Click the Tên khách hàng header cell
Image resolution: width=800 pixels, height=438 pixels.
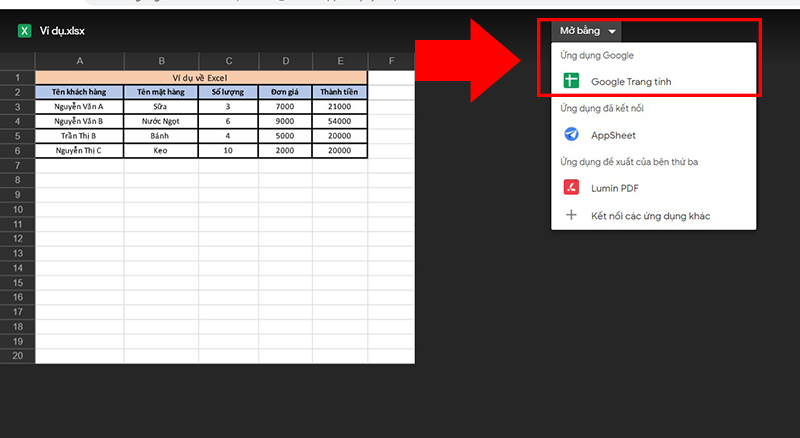(x=79, y=92)
